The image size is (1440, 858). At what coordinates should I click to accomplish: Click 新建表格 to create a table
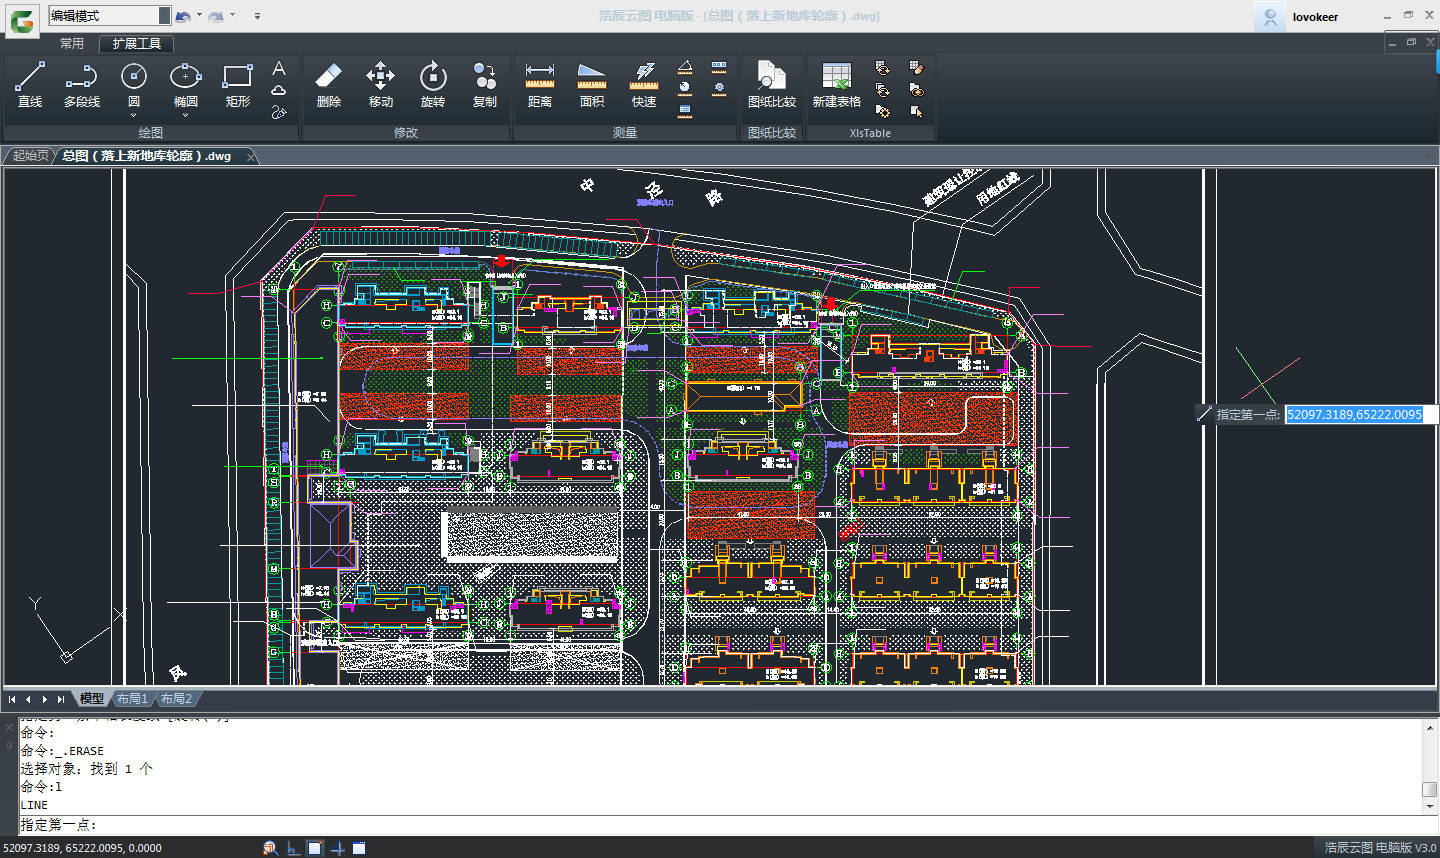coord(836,85)
